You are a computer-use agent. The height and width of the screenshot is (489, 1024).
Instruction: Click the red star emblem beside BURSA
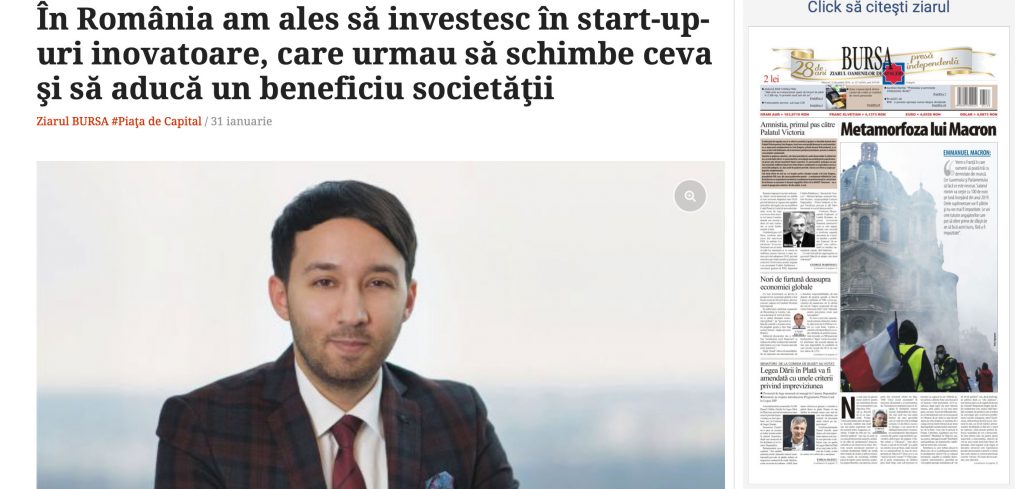893,71
